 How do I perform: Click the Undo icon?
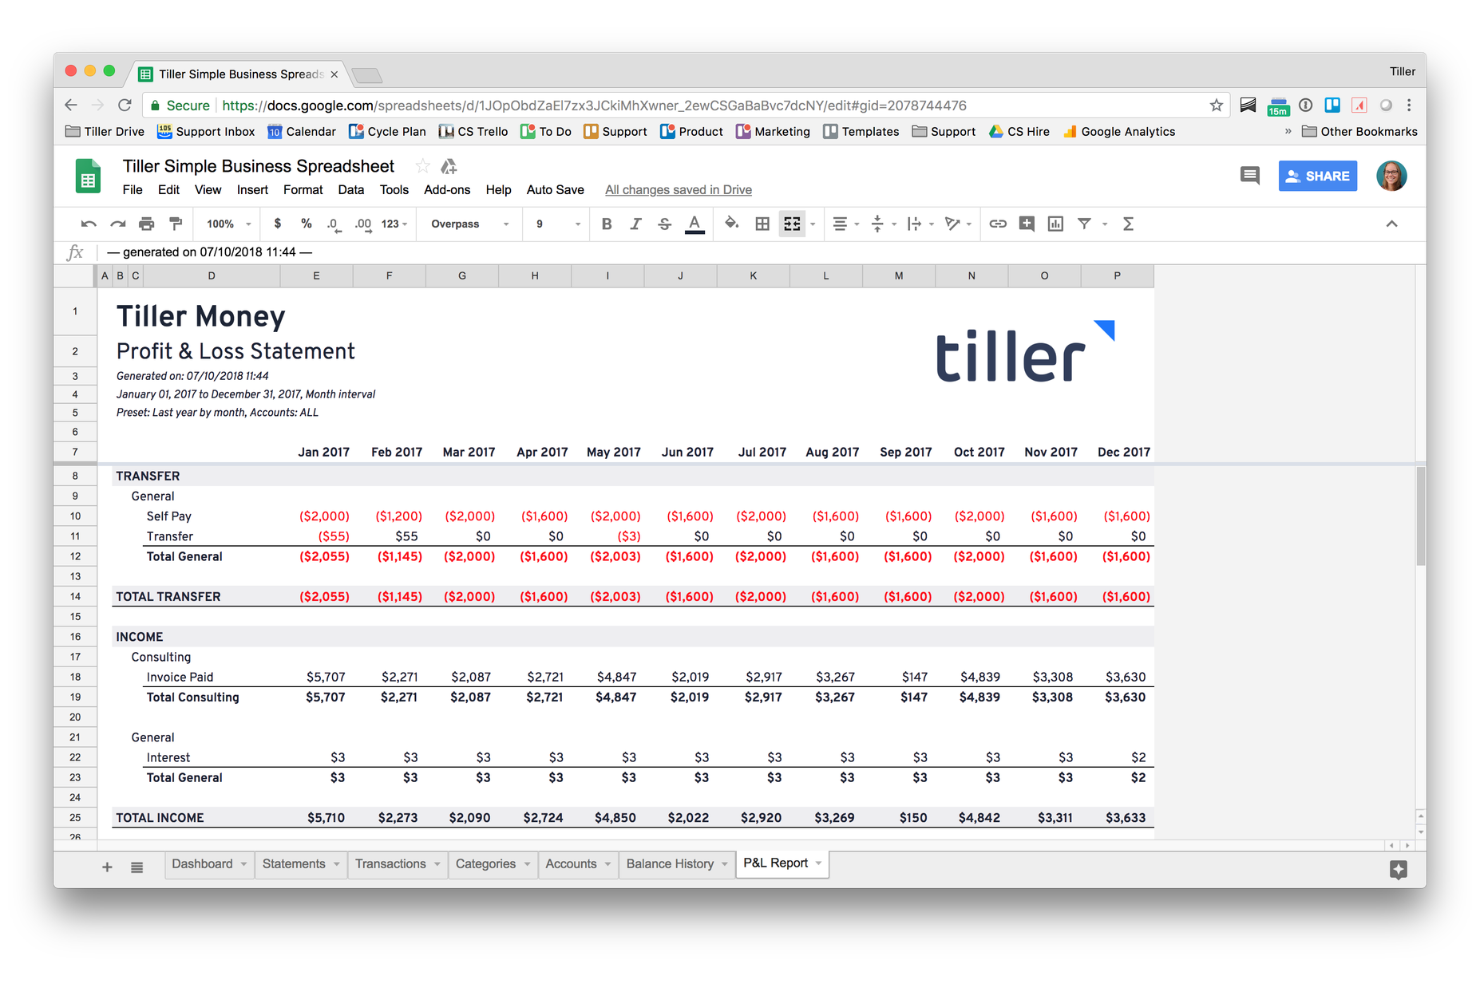point(88,224)
